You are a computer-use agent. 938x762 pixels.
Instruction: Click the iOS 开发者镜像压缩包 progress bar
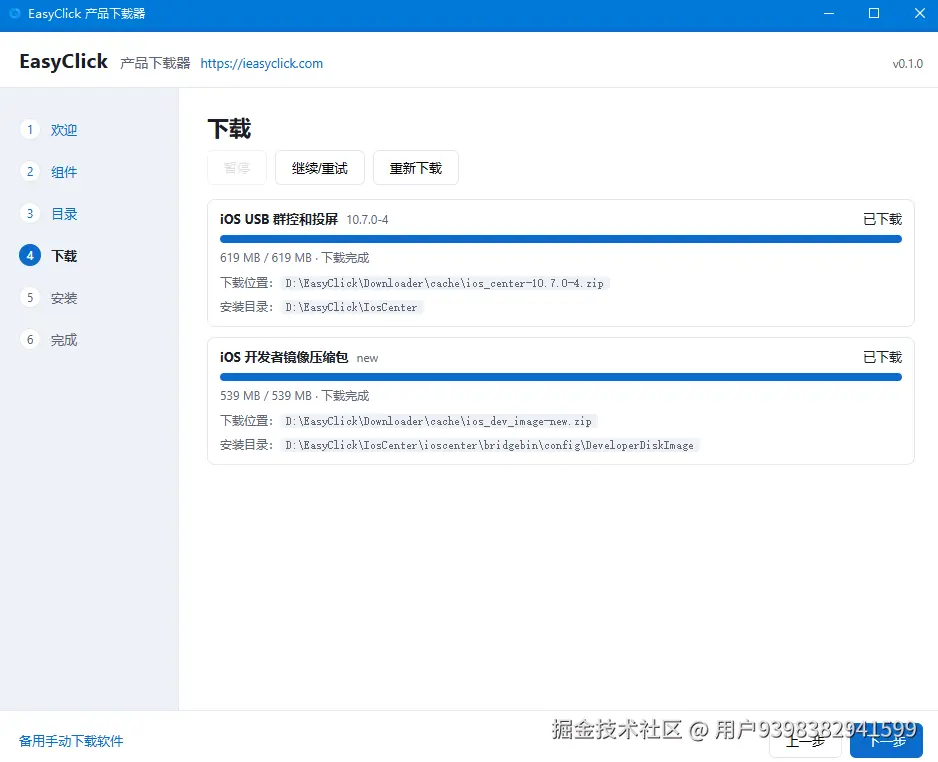pos(561,377)
